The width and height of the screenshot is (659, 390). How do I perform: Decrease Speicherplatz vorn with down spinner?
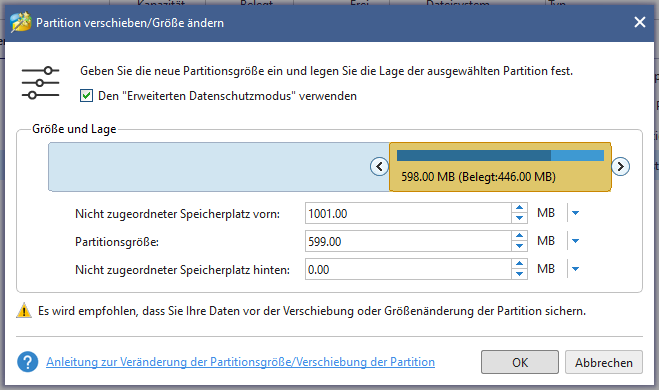coord(519,218)
